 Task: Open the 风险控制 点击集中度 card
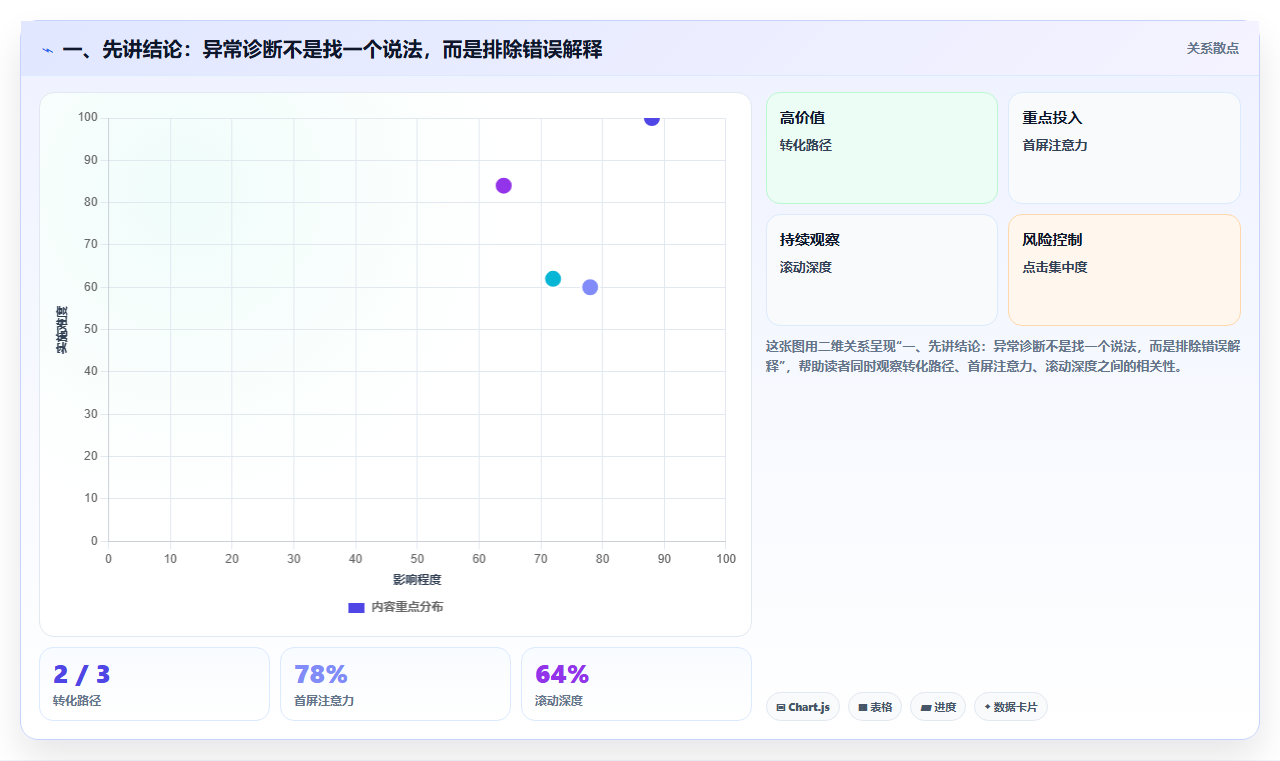point(1124,270)
